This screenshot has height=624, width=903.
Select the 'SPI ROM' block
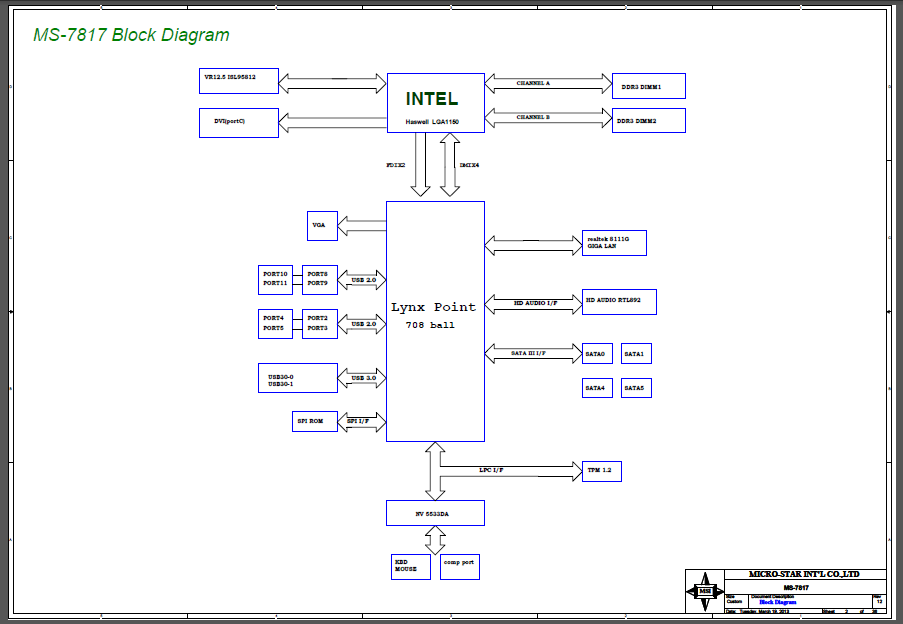(315, 421)
